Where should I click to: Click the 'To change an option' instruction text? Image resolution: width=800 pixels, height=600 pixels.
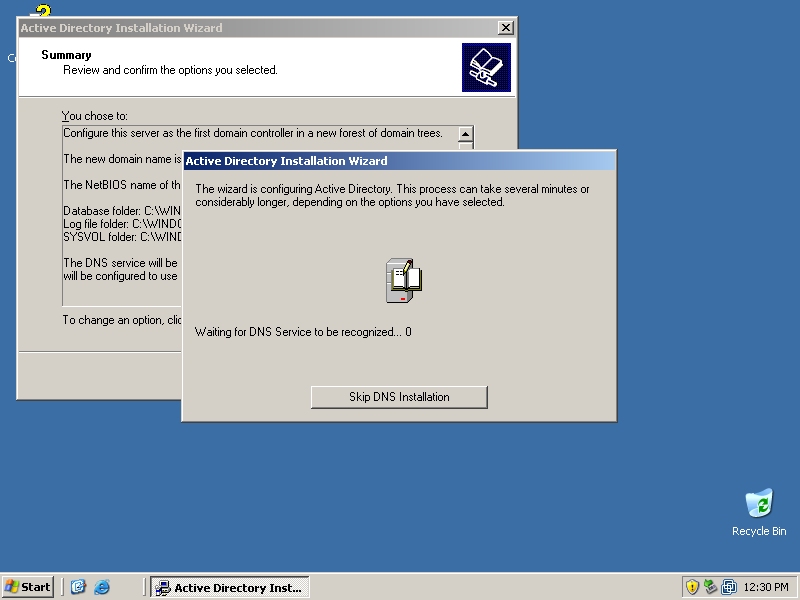coord(122,320)
